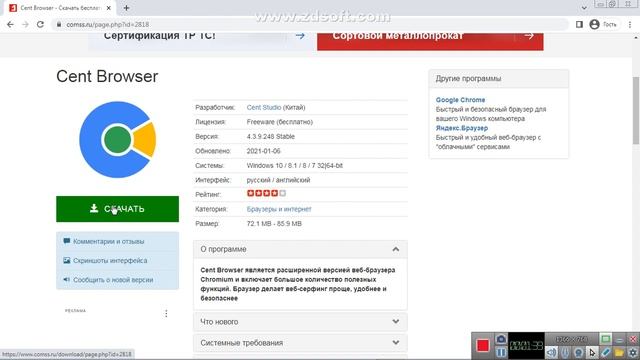The image size is (640, 360).
Task: Open the ad options three-dot menu
Action: 166,313
